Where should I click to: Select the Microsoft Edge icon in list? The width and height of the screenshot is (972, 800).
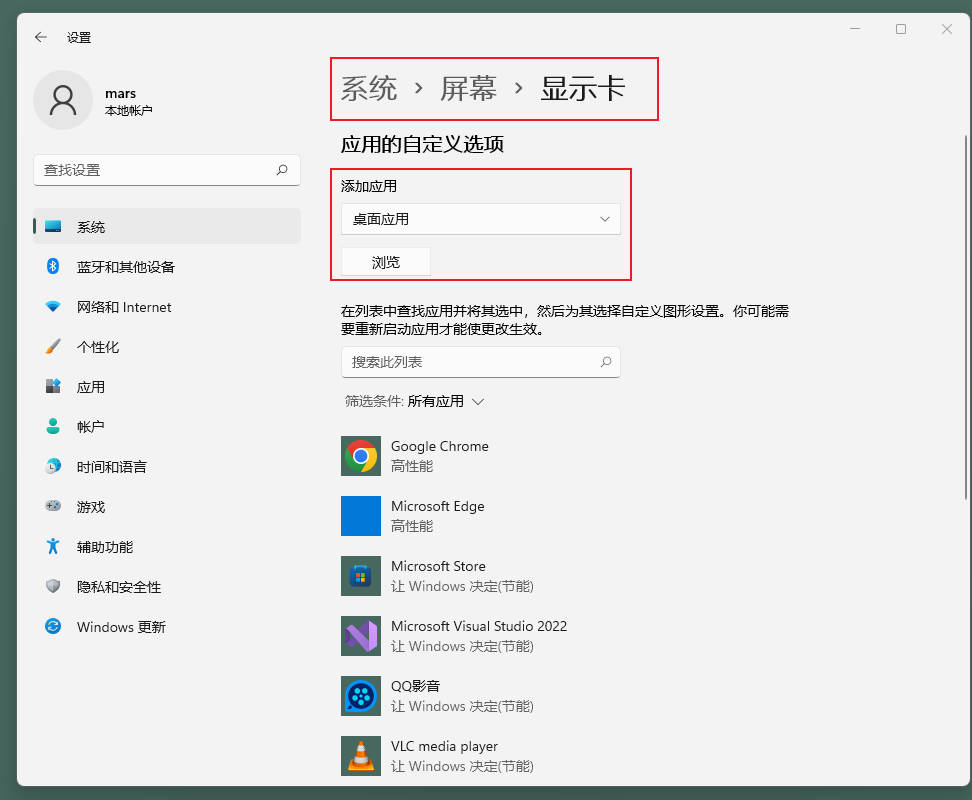pyautogui.click(x=361, y=516)
